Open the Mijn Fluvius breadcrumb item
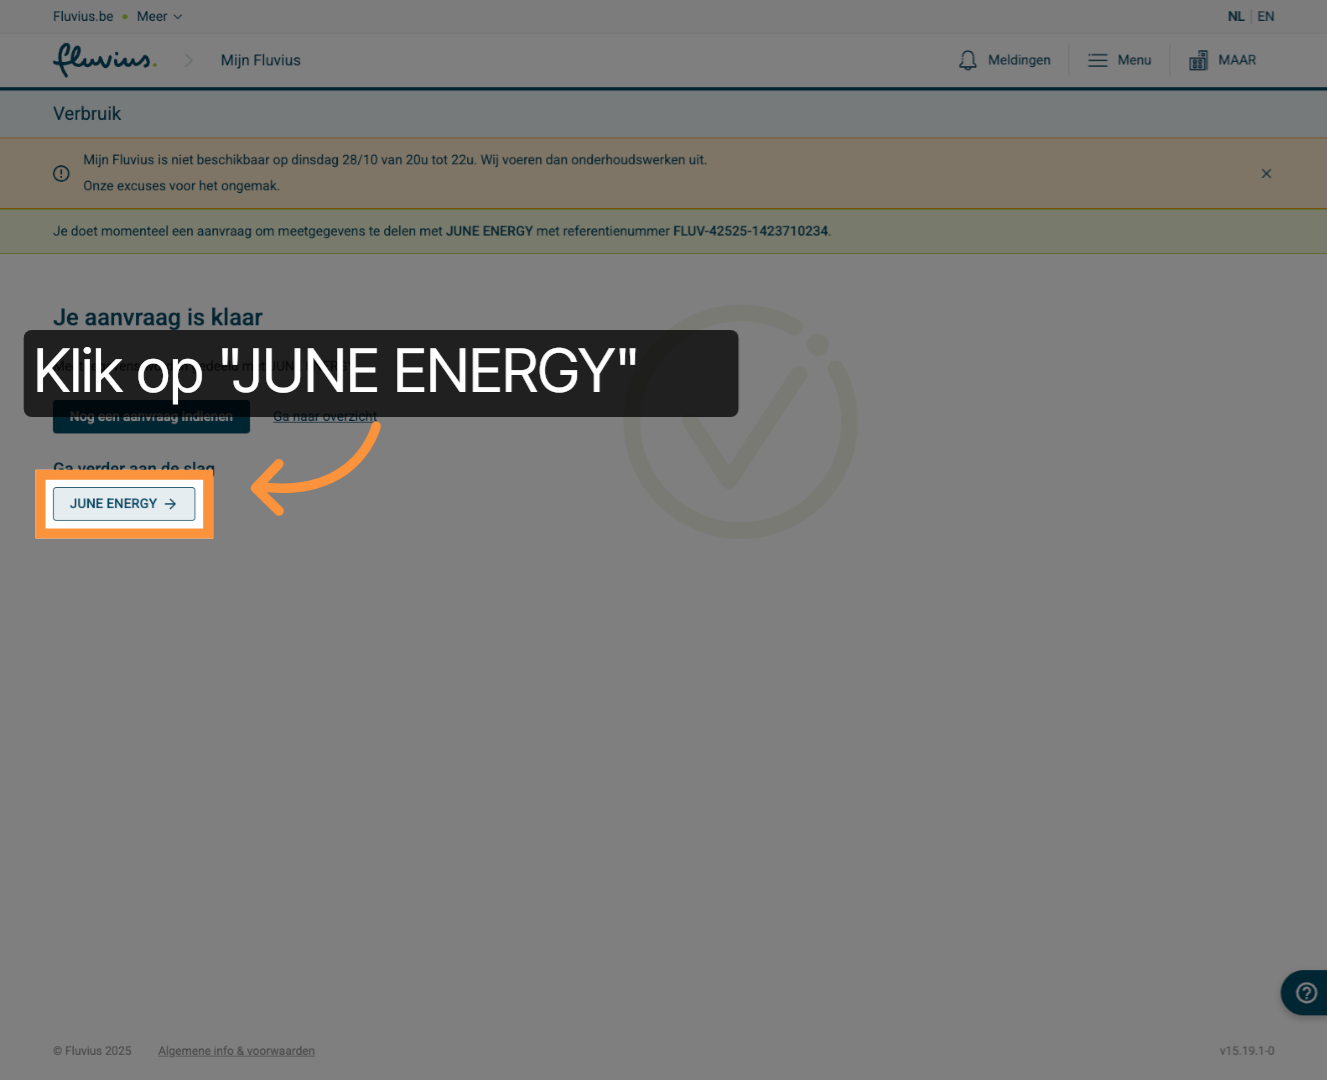 pyautogui.click(x=260, y=60)
